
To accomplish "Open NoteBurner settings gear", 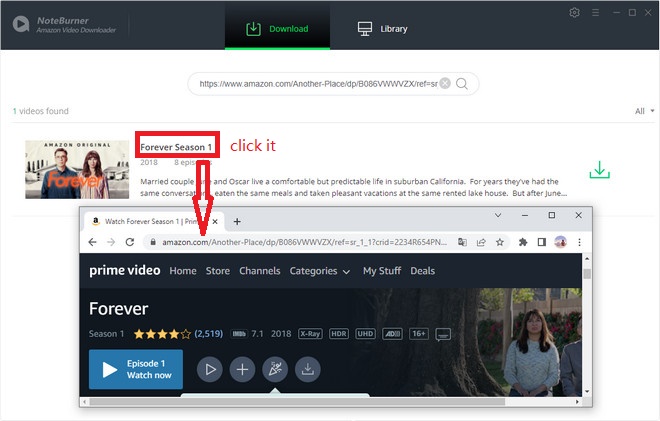I will coord(574,13).
